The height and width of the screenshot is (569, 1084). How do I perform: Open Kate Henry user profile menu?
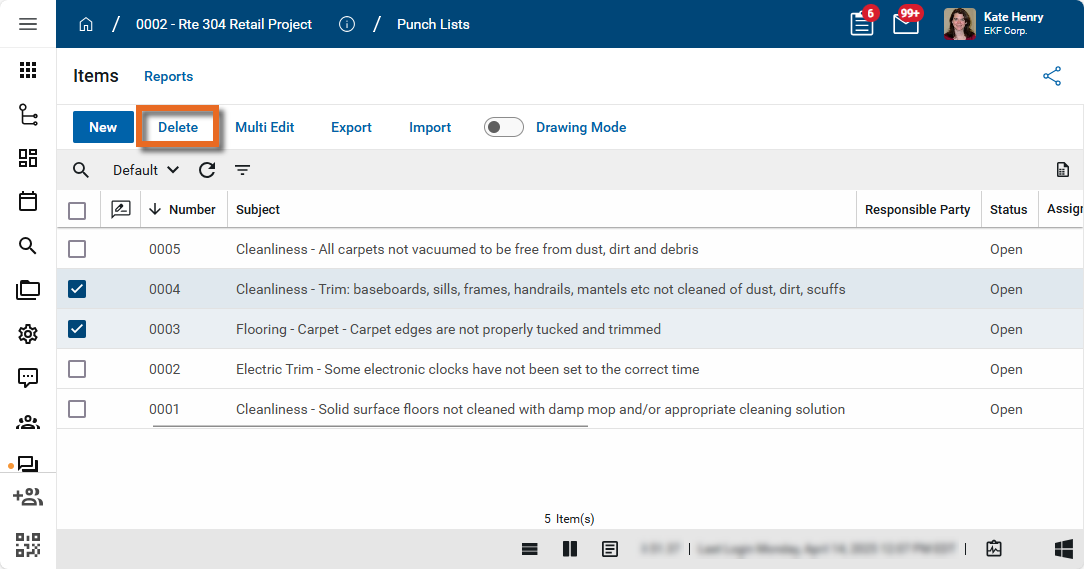(x=994, y=24)
